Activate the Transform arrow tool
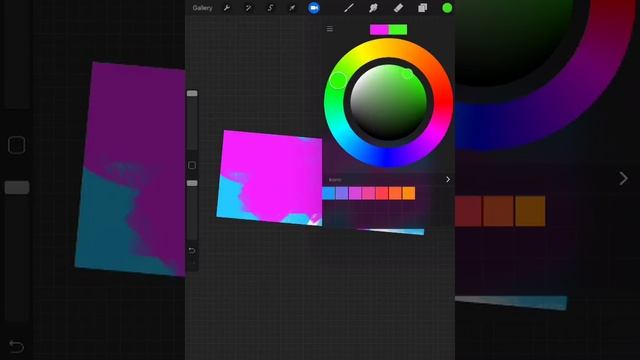The height and width of the screenshot is (360, 640). click(x=292, y=8)
